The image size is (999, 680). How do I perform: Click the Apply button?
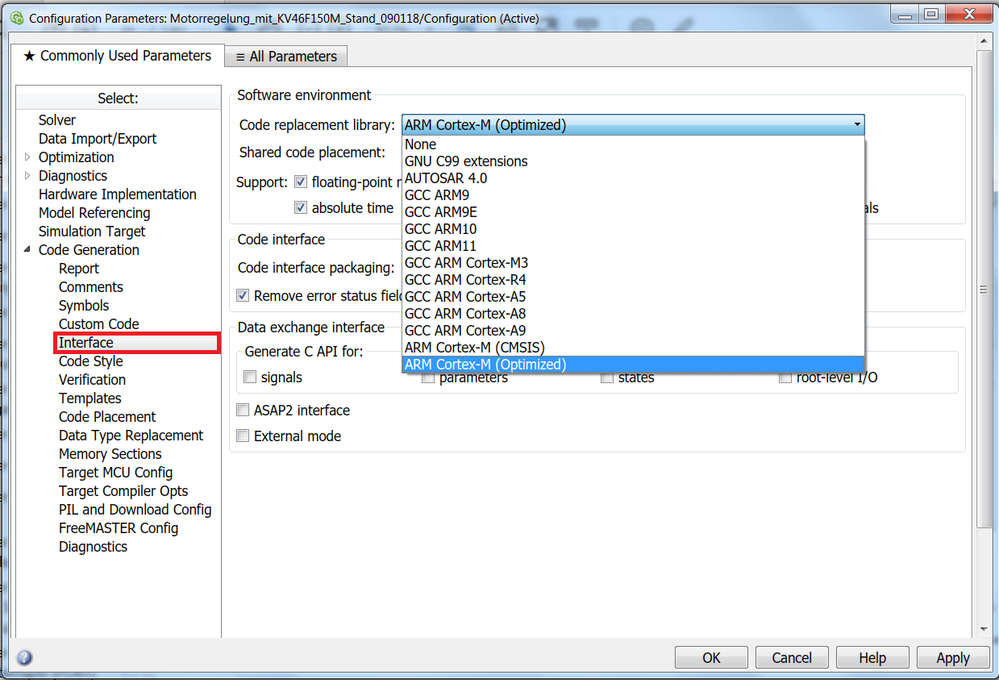coord(952,658)
